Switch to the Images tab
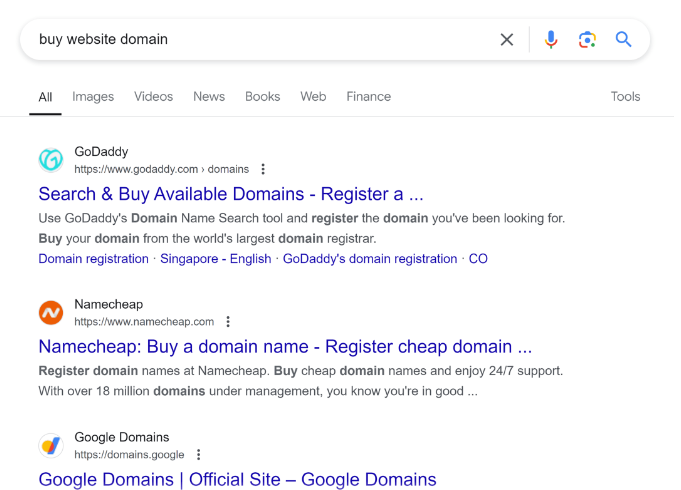The width and height of the screenshot is (681, 490). 93,97
